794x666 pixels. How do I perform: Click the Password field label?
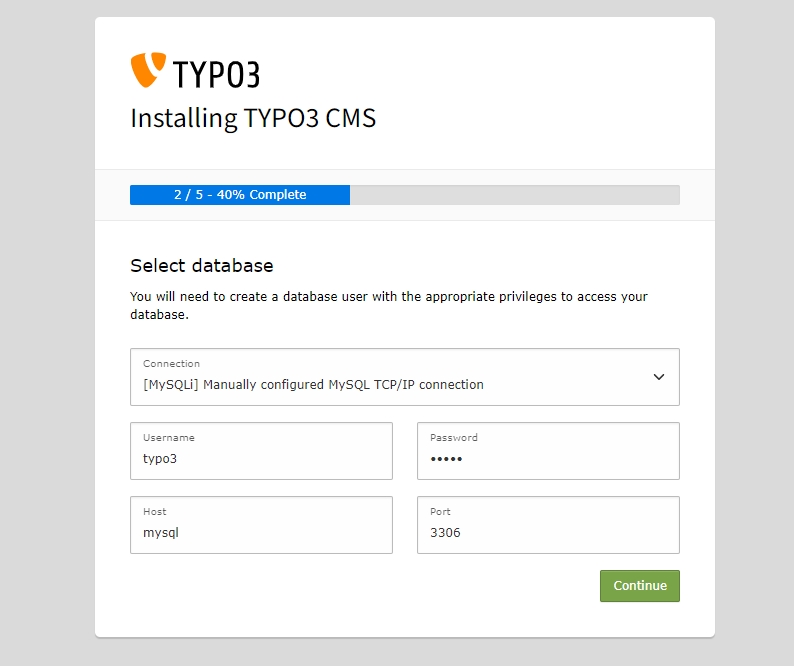click(x=454, y=438)
